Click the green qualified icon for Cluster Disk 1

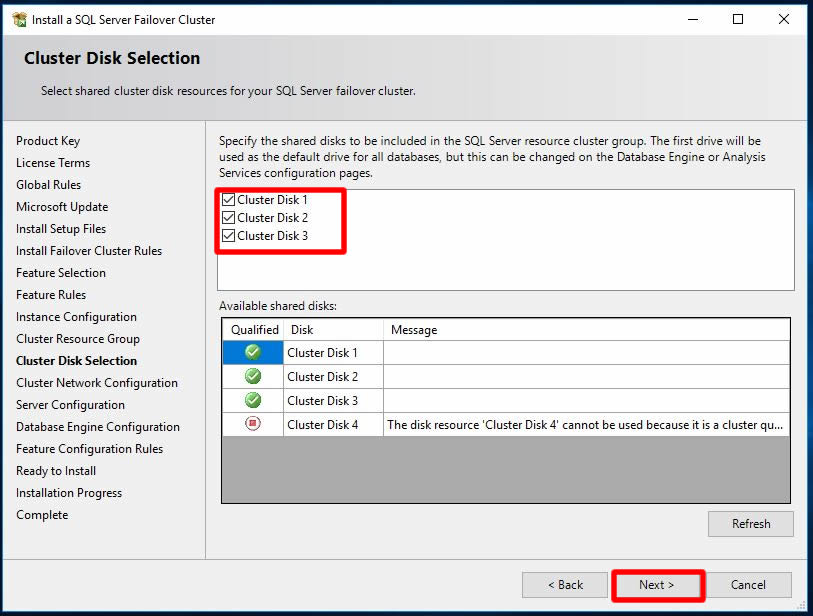click(x=253, y=352)
